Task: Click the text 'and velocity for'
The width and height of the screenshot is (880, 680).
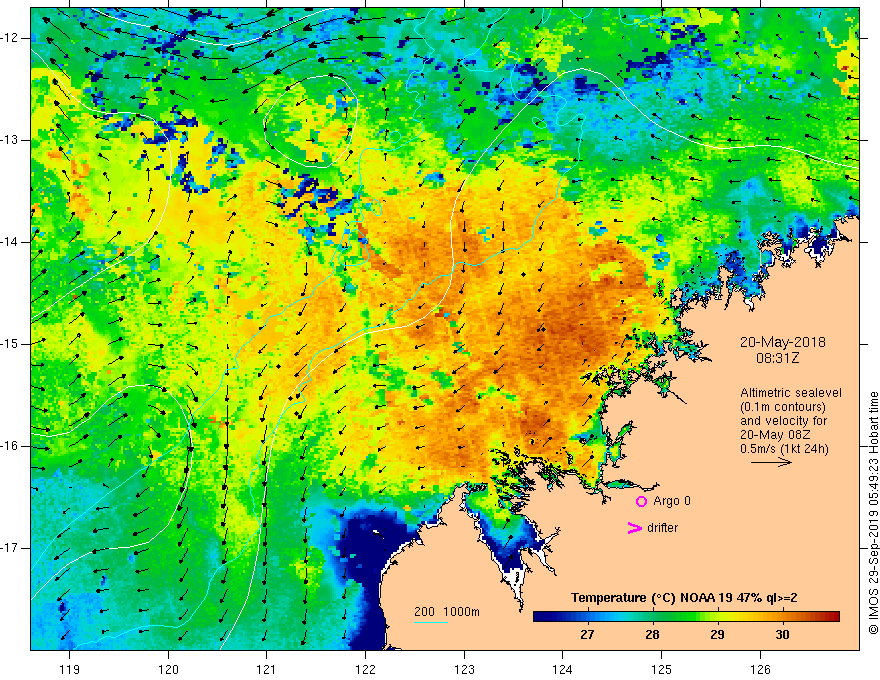Action: (x=783, y=421)
